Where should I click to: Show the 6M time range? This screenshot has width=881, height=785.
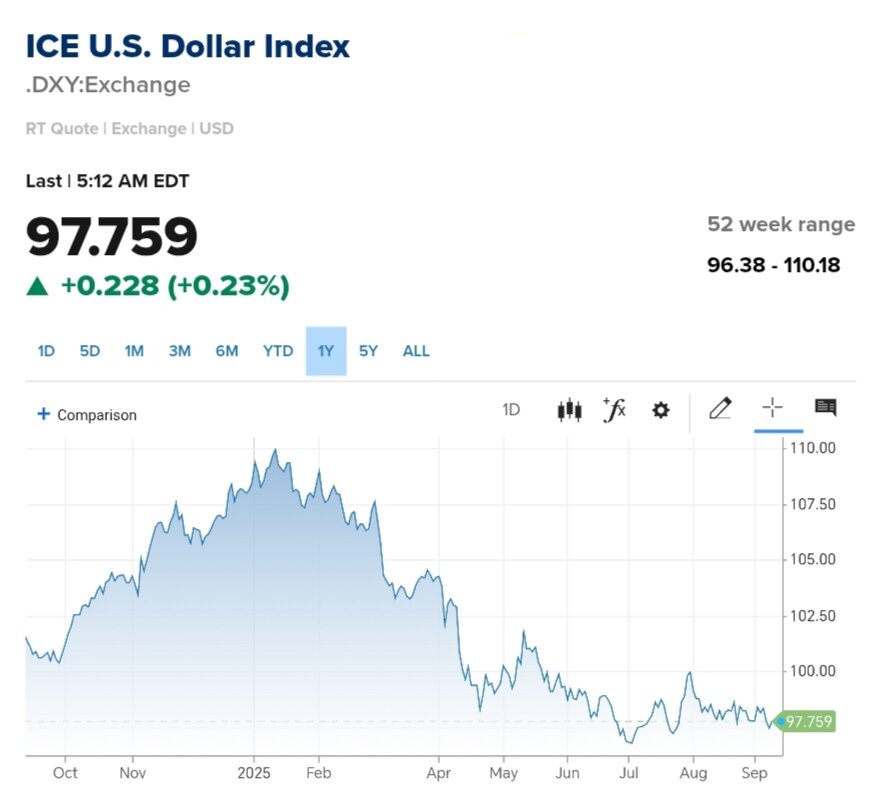point(226,351)
